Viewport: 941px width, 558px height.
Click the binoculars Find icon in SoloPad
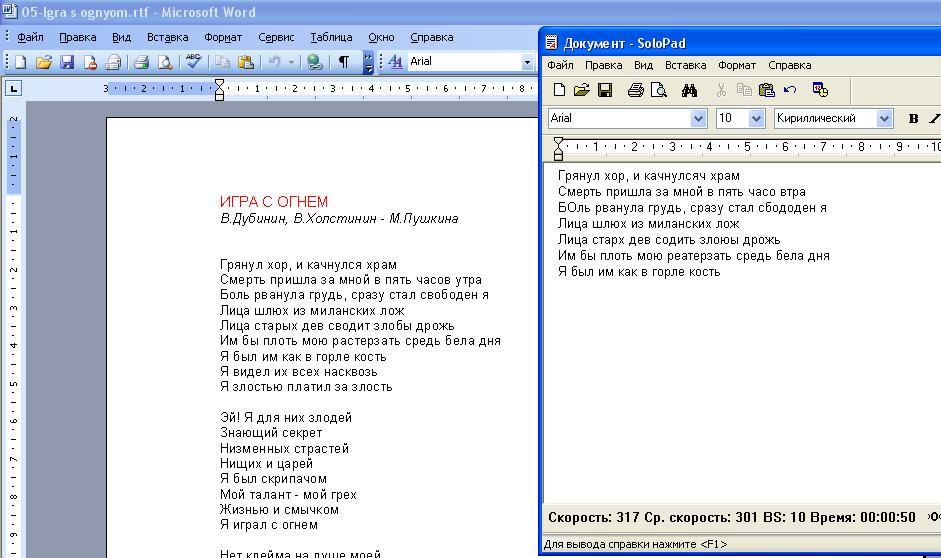click(689, 90)
